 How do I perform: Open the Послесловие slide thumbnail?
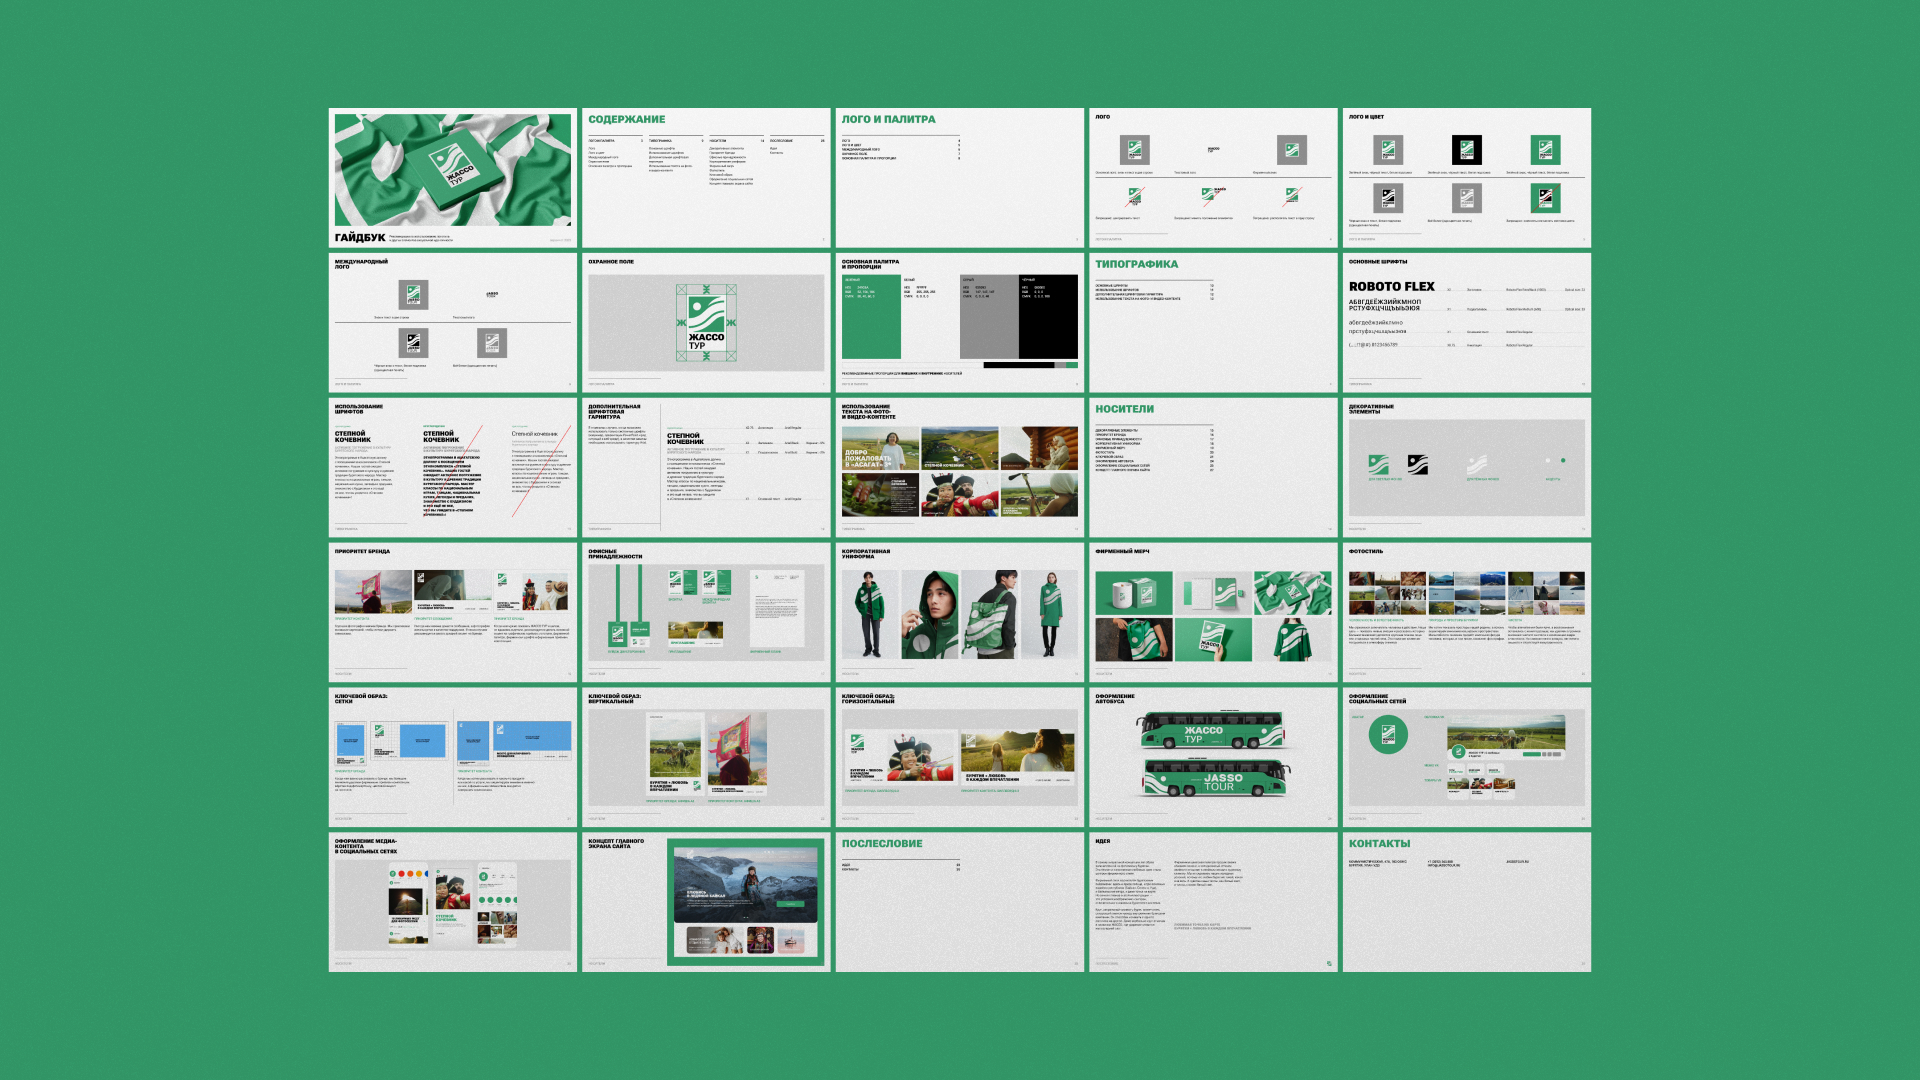point(959,901)
